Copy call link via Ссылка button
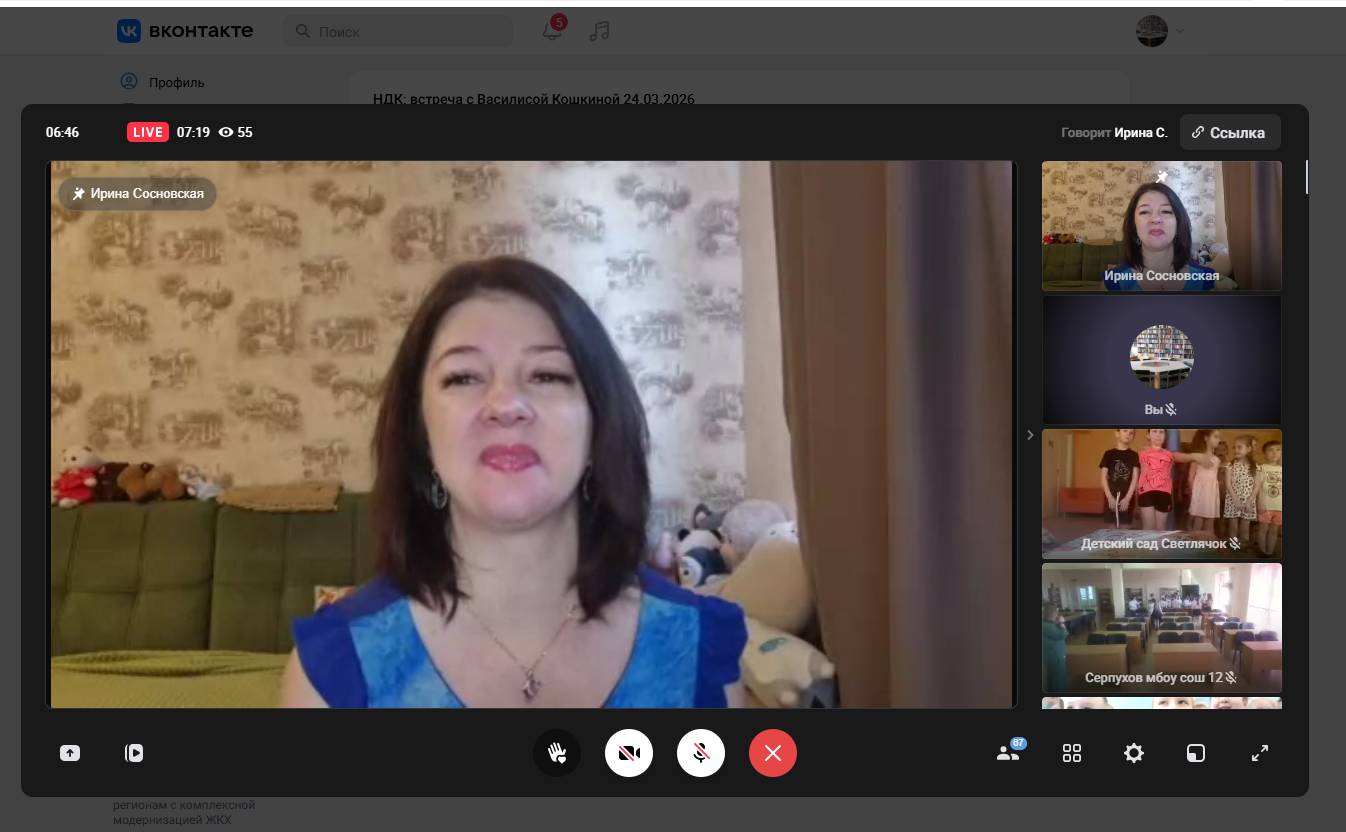The image size is (1346, 832). pos(1229,132)
